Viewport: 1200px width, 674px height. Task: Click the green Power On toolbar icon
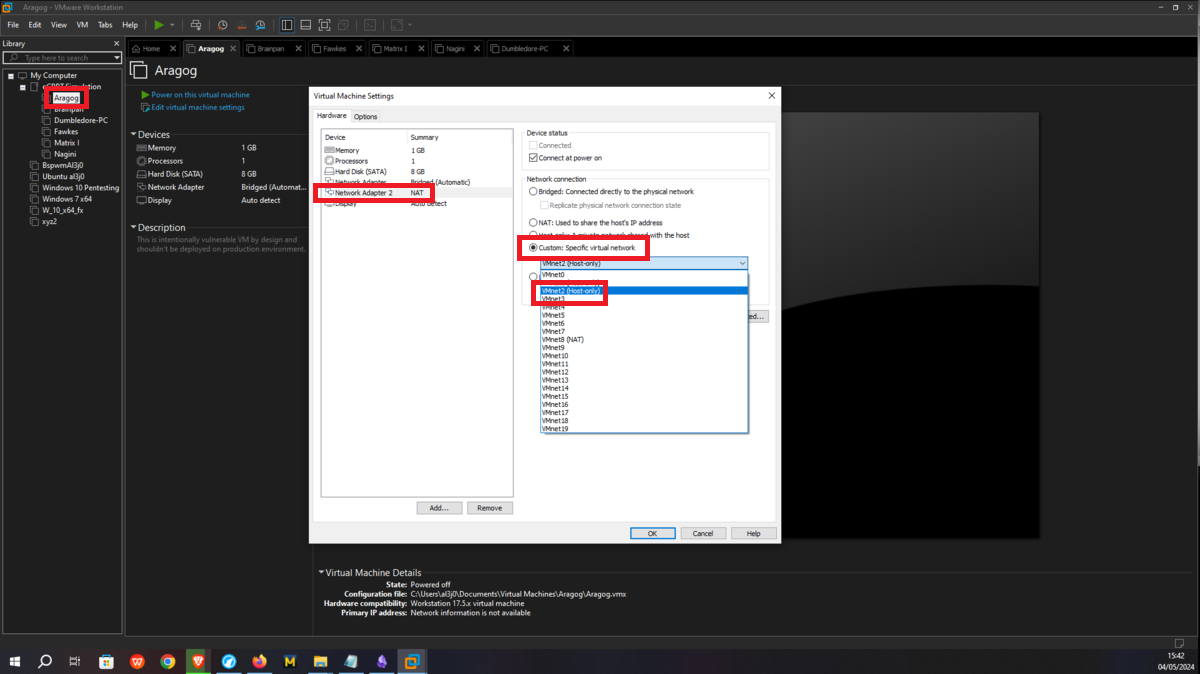click(x=159, y=24)
